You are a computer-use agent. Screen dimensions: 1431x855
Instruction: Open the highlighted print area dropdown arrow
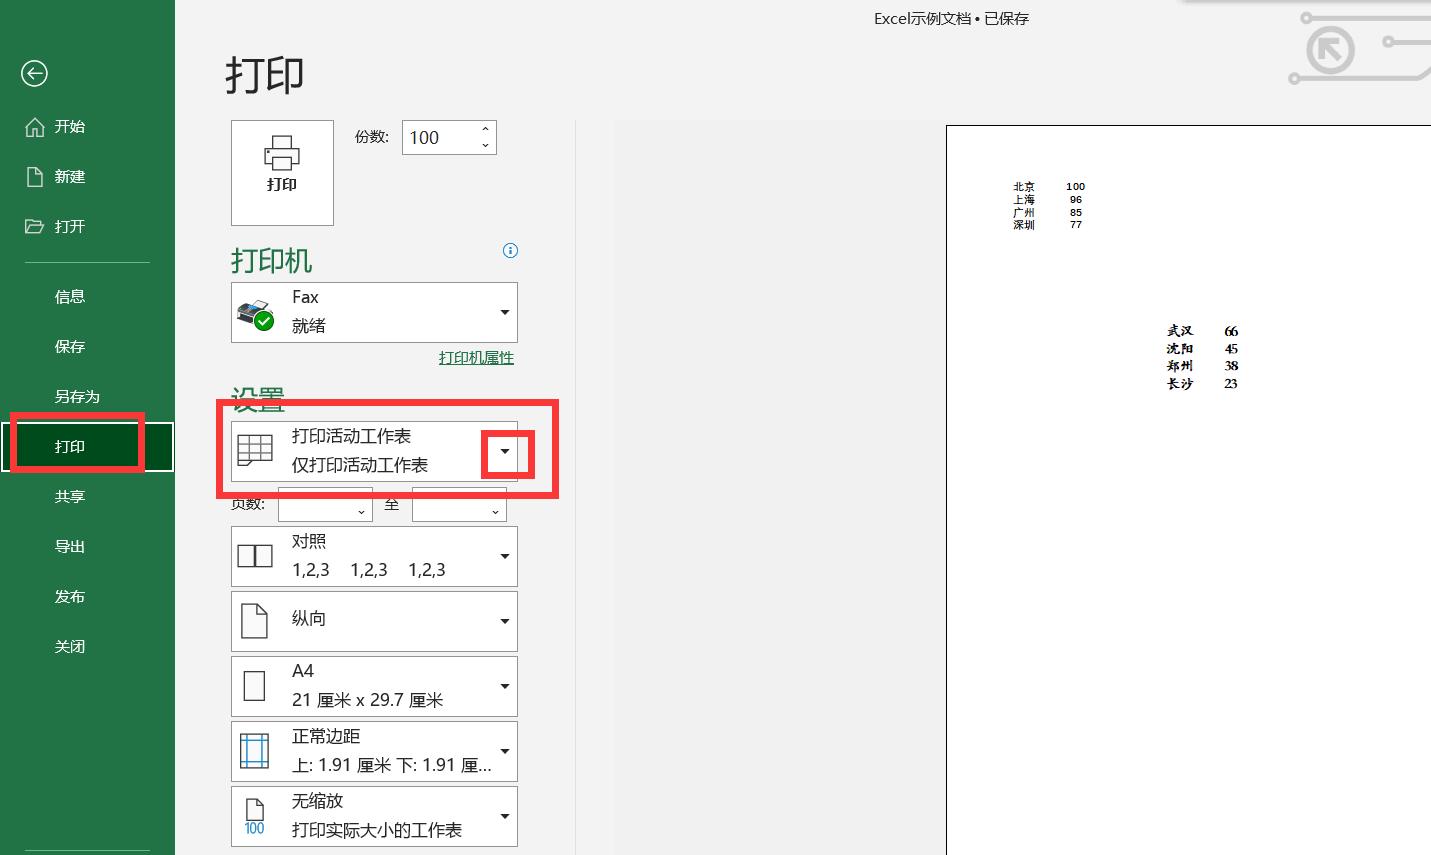pos(506,452)
